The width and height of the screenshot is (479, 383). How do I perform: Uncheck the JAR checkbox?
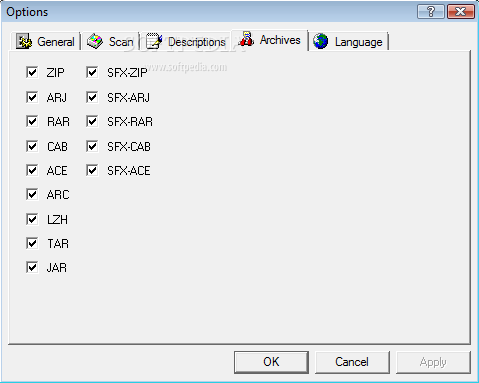pyautogui.click(x=32, y=267)
